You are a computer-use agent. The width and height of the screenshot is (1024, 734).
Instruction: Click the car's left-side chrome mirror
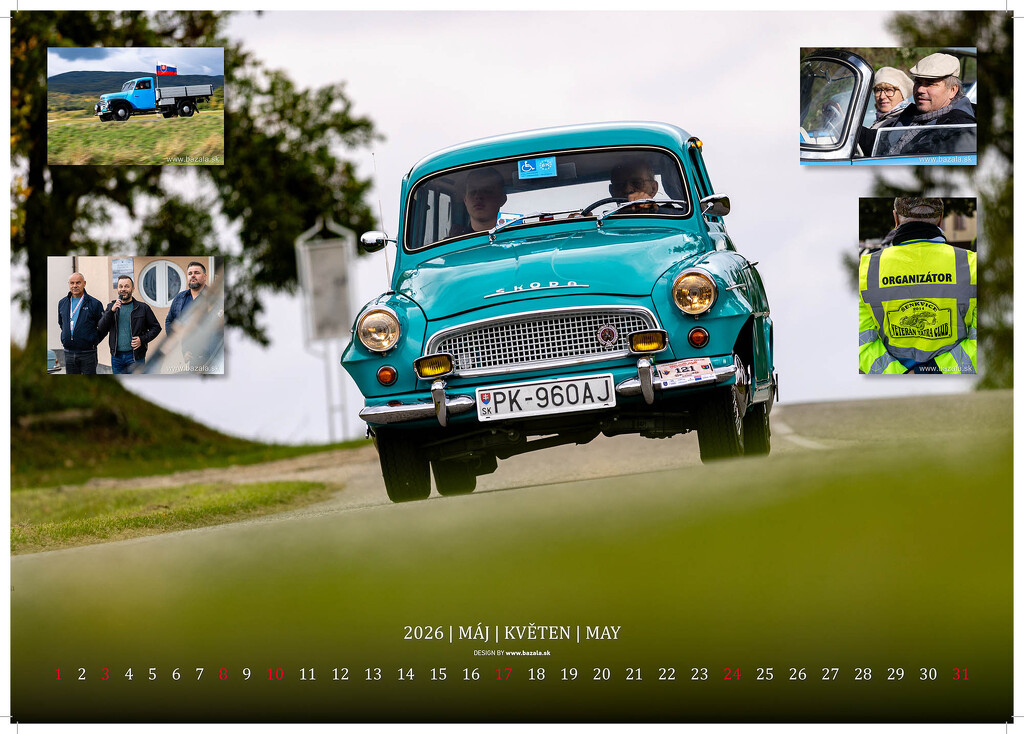pos(374,240)
